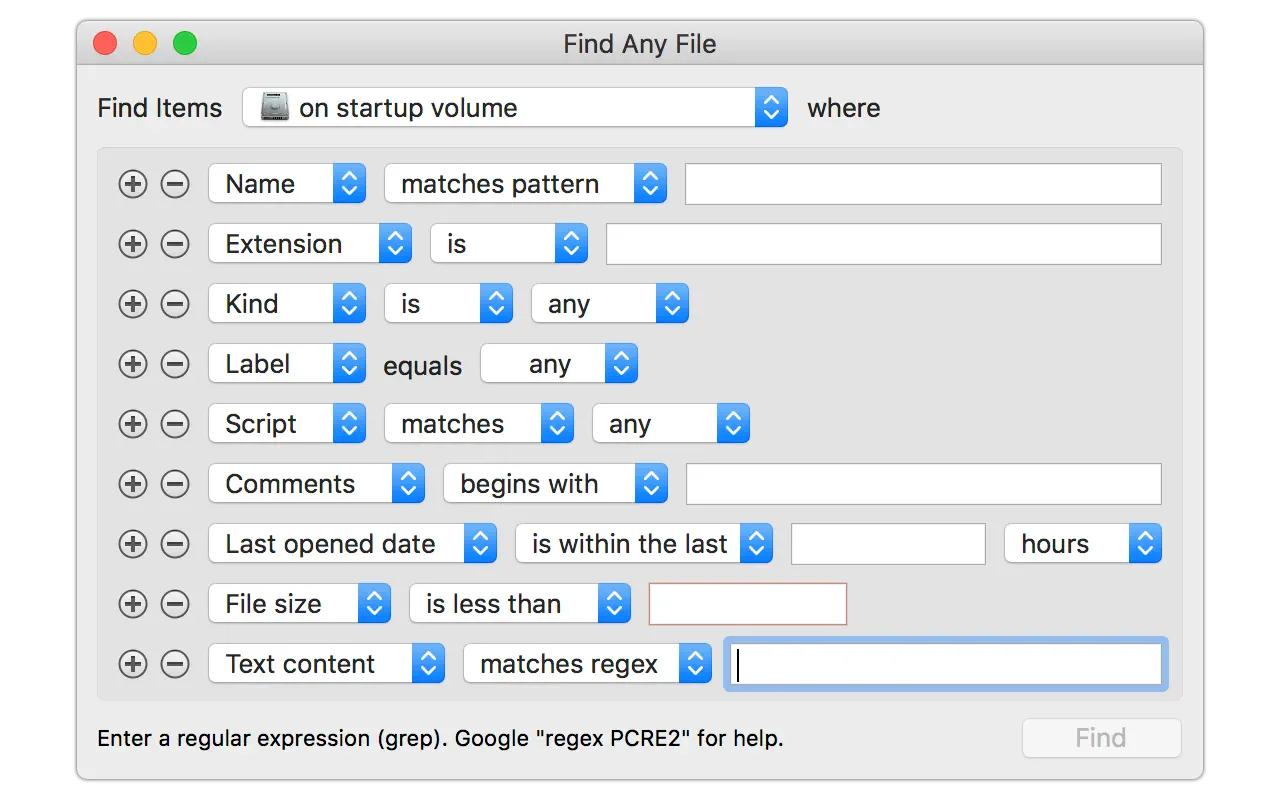The height and width of the screenshot is (800, 1280).
Task: Remove the Label rule row
Action: 175,364
